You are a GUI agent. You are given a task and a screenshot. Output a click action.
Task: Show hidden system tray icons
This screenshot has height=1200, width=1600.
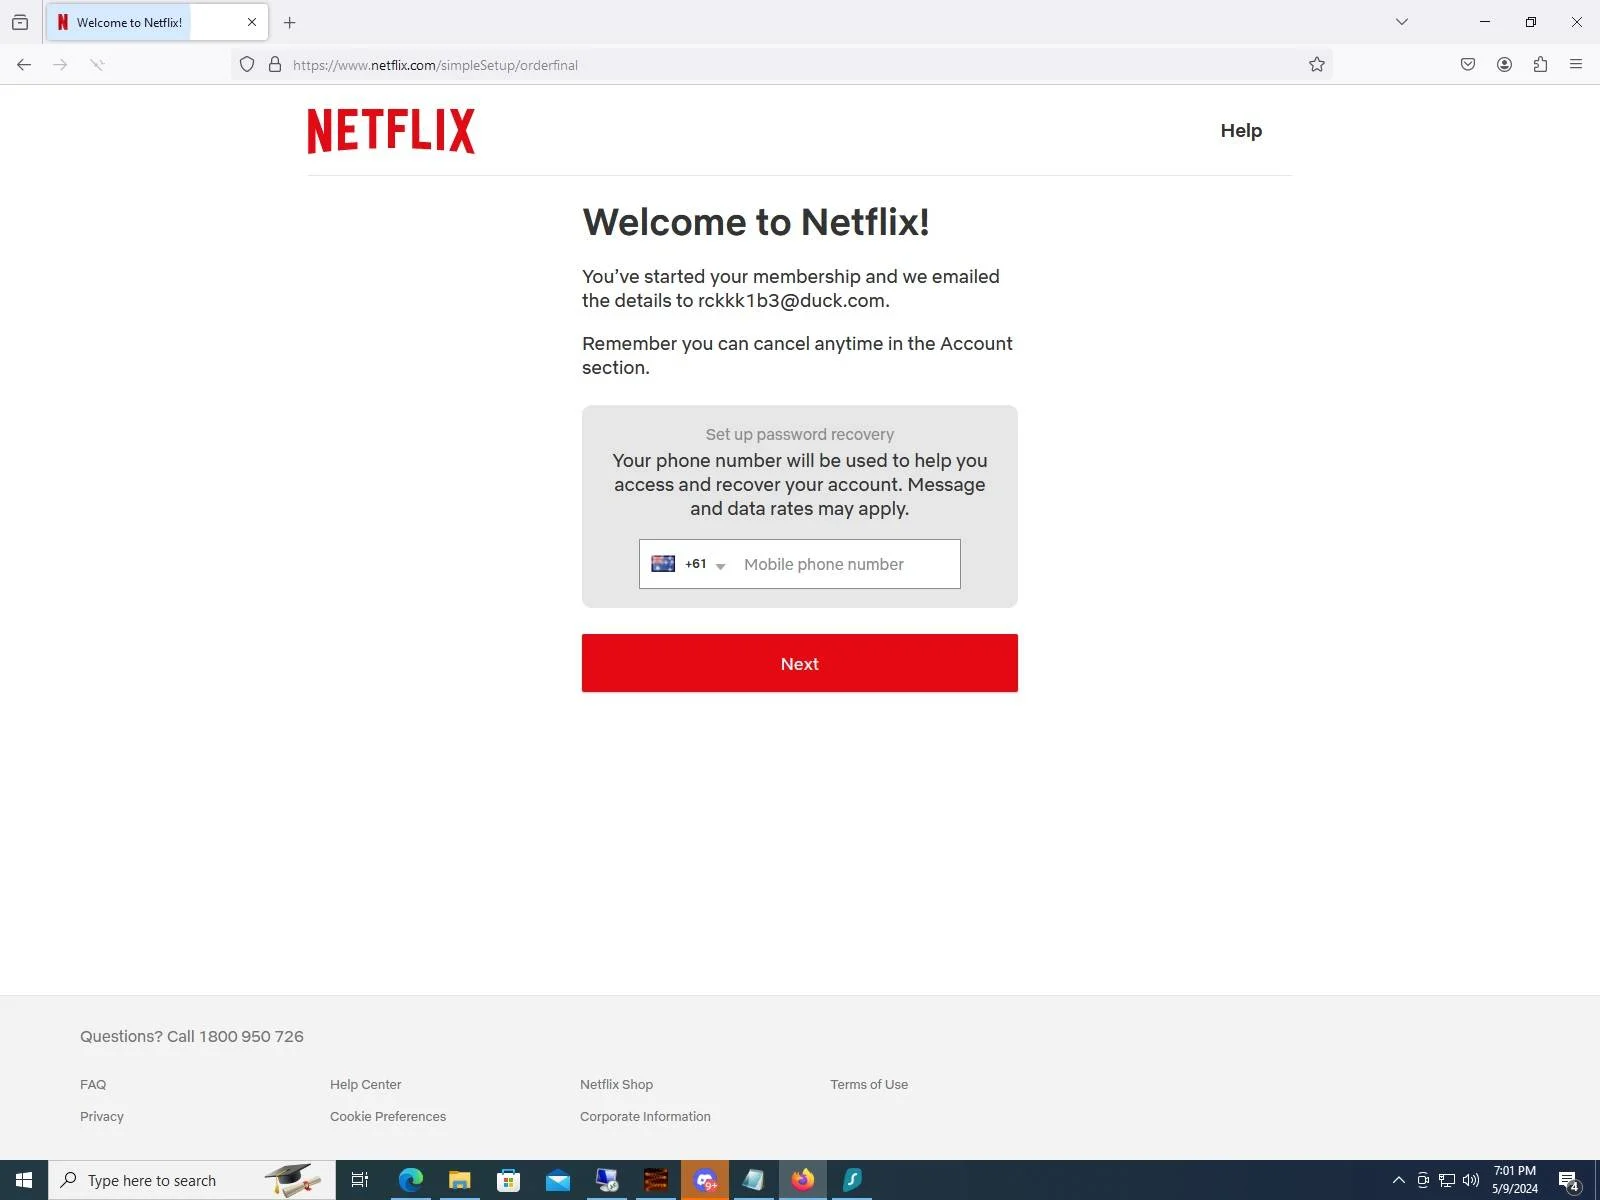pos(1399,1180)
